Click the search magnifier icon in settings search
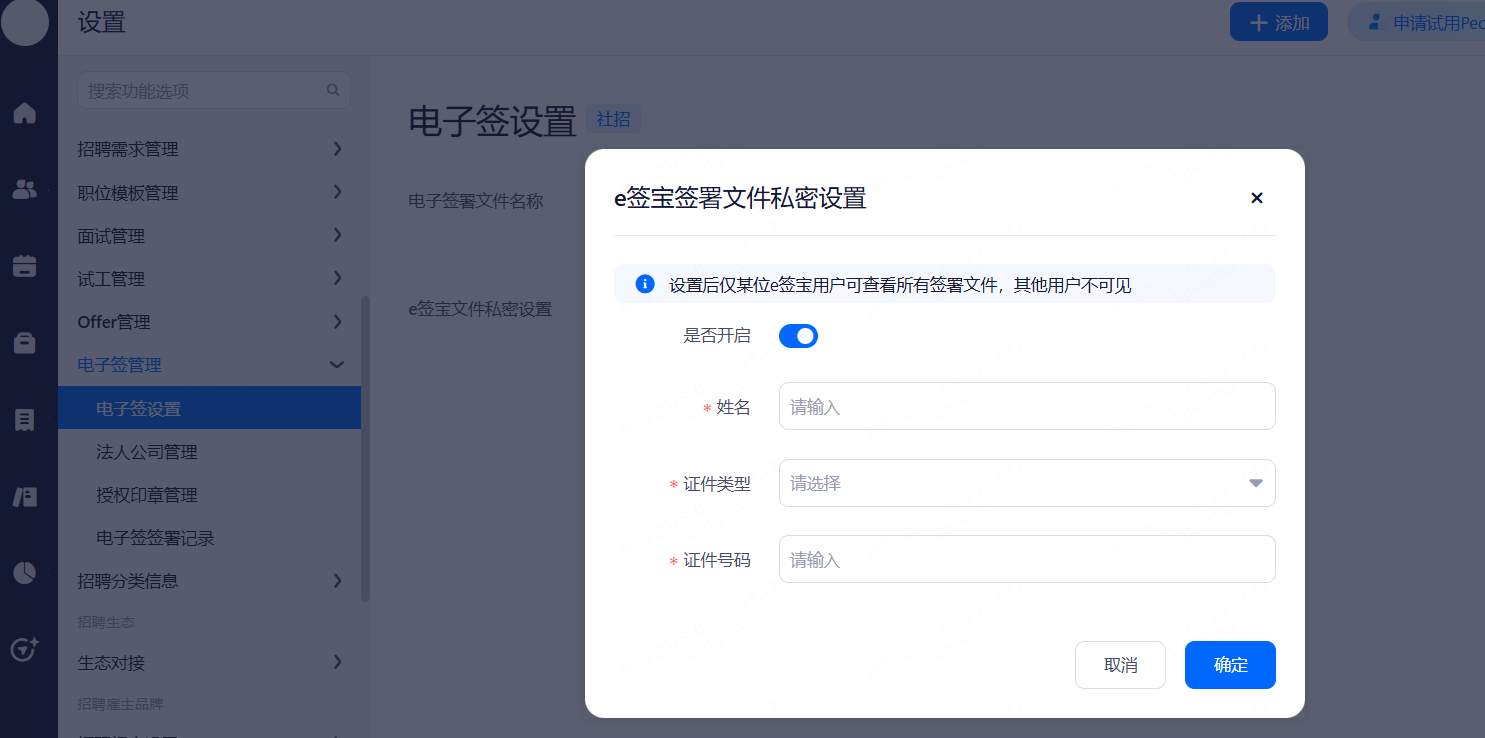The height and width of the screenshot is (738, 1485). pos(333,90)
